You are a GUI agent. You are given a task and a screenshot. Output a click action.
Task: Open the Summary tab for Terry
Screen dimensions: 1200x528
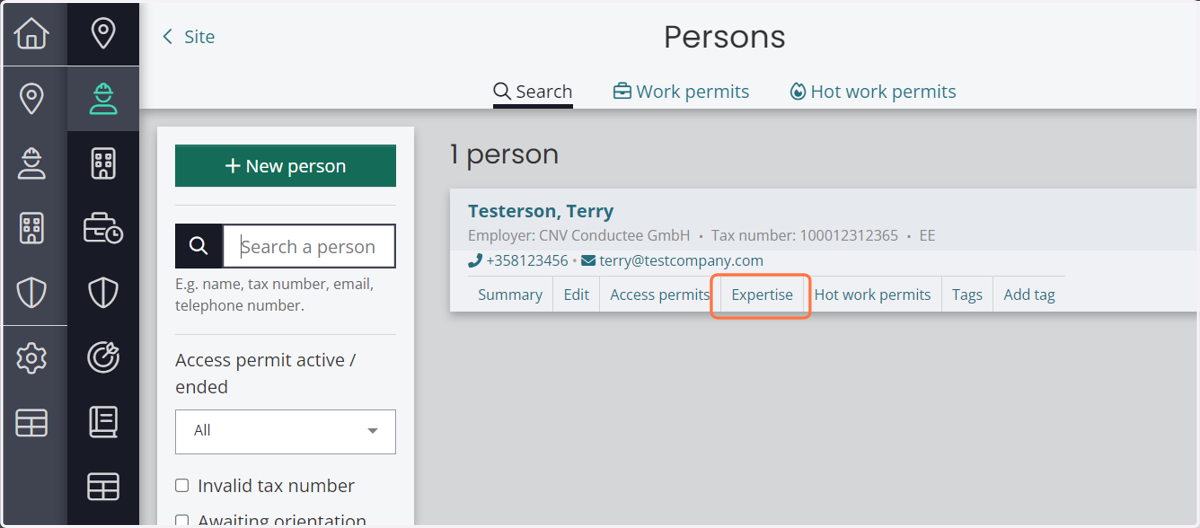tap(510, 295)
